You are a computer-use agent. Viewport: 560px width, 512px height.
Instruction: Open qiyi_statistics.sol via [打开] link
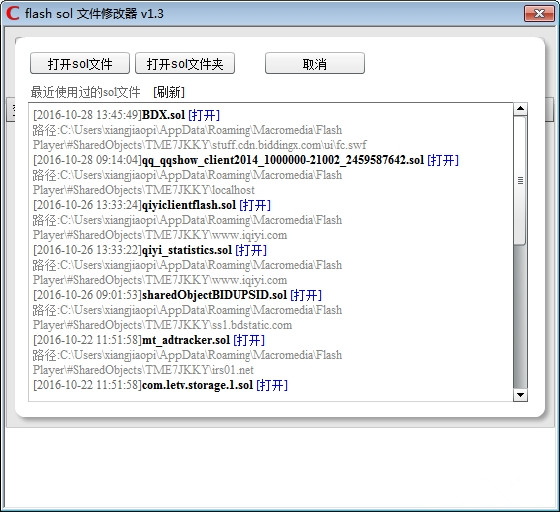(251, 250)
